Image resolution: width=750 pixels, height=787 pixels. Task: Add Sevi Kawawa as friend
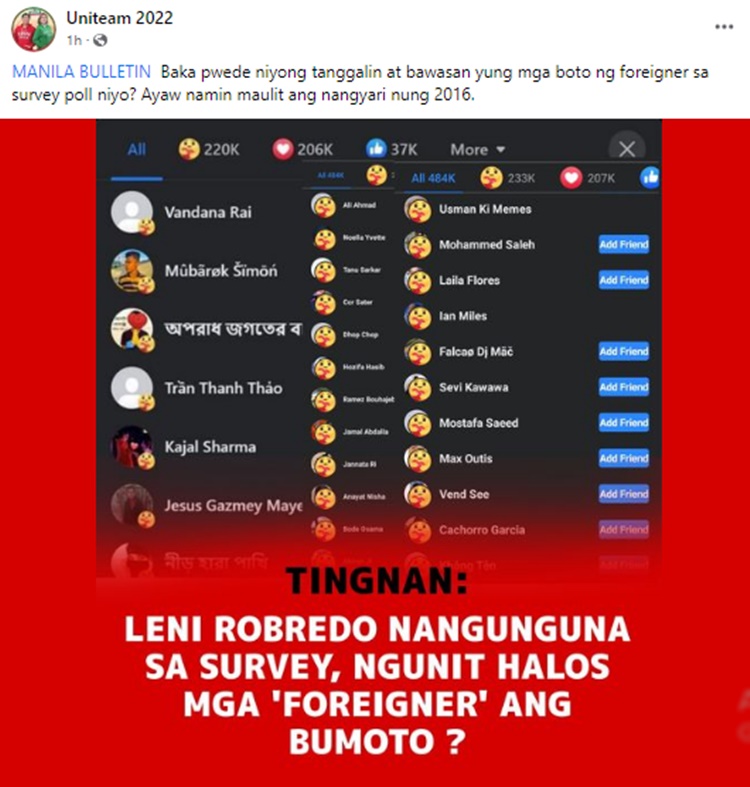(x=623, y=387)
